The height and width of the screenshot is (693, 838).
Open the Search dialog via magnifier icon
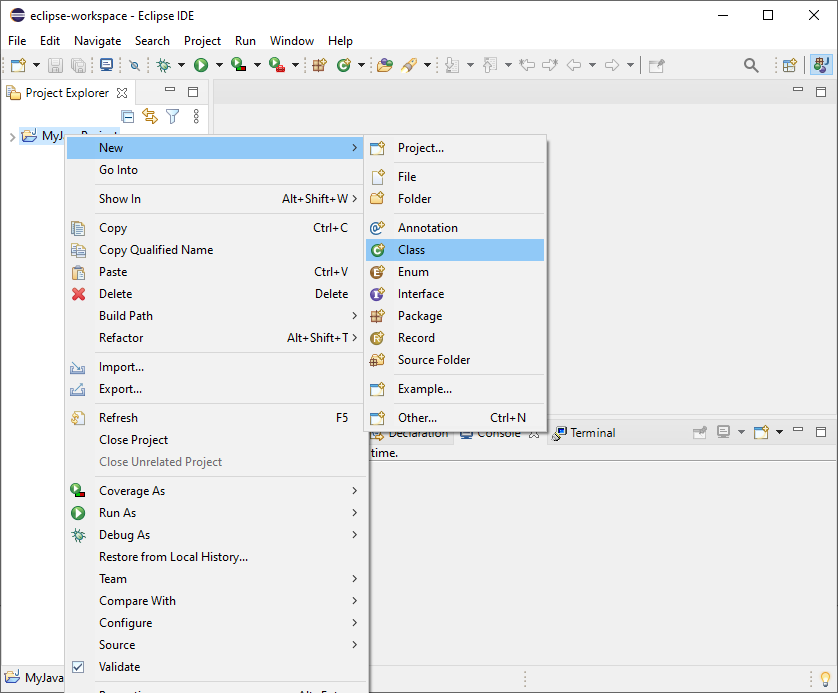coord(751,64)
